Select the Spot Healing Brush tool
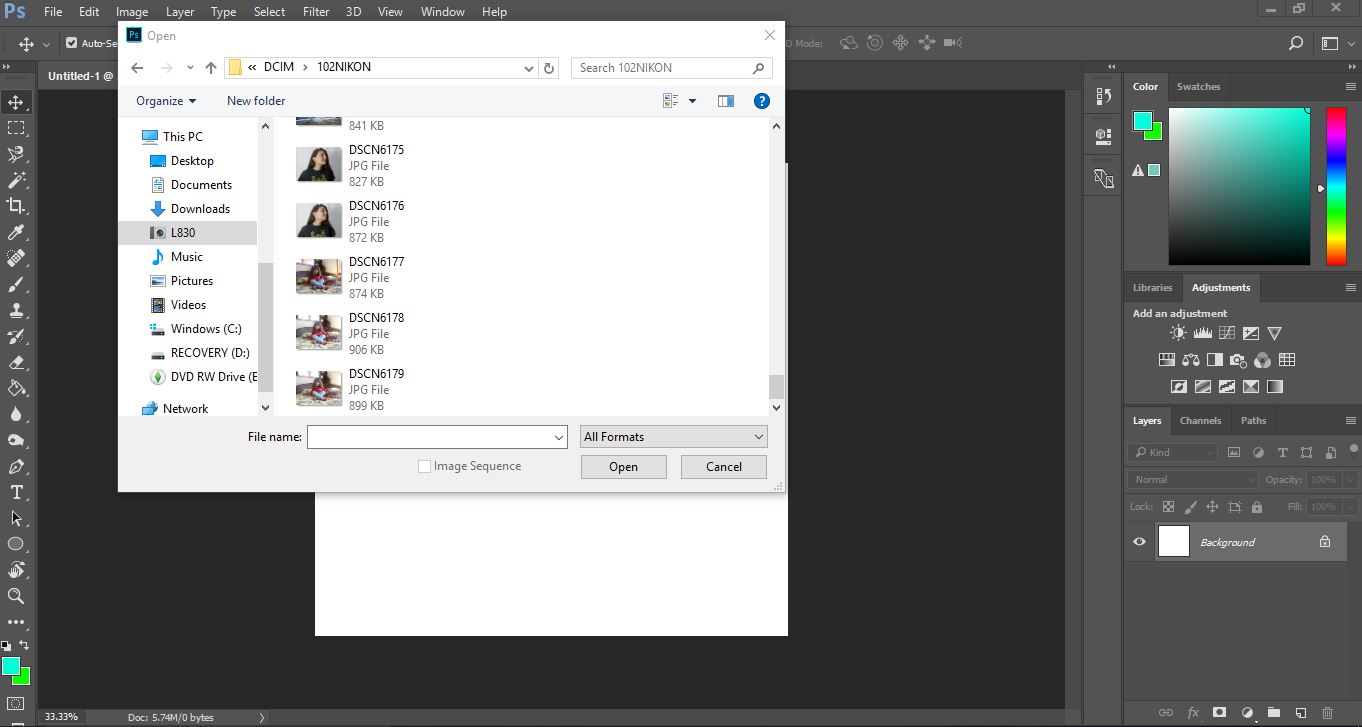1362x727 pixels. pos(16,258)
